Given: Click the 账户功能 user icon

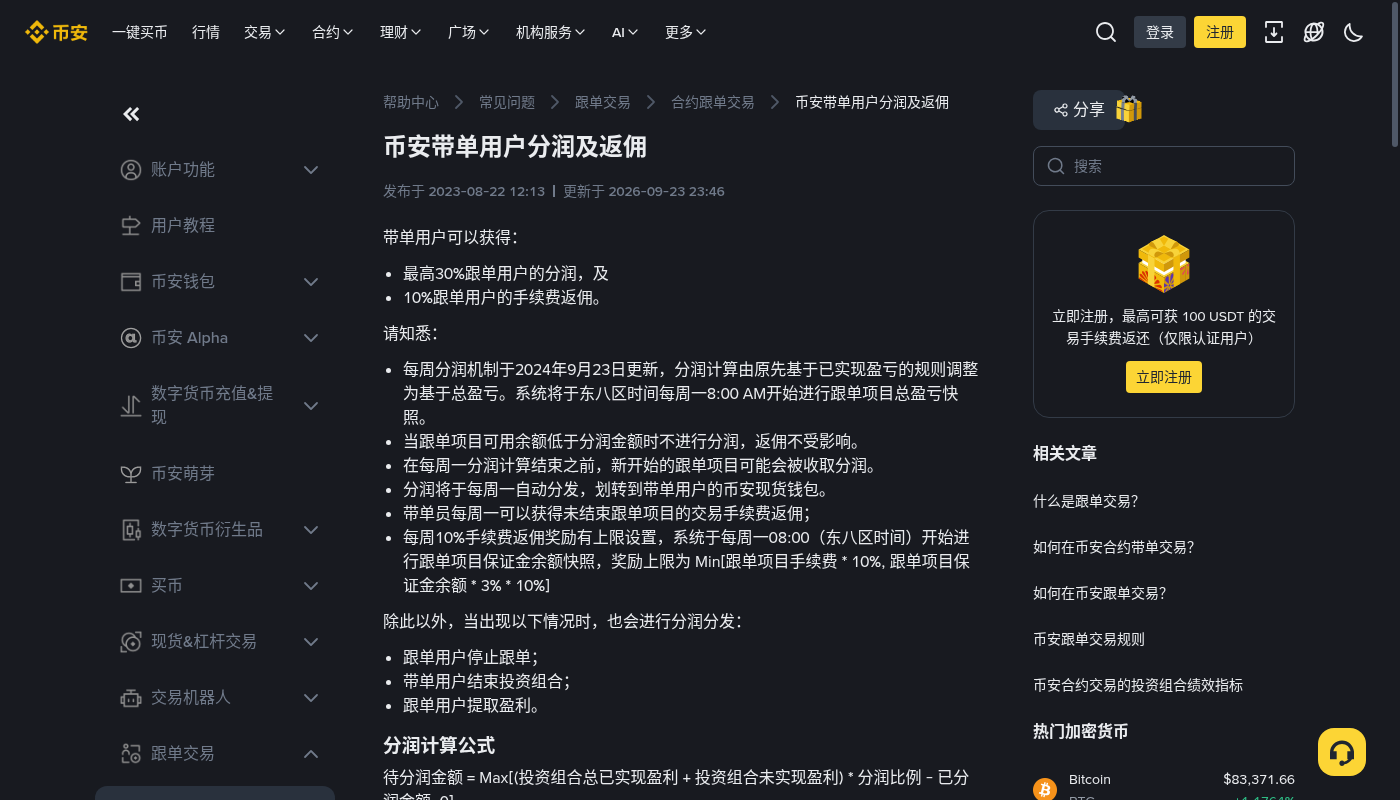Looking at the screenshot, I should click(131, 170).
